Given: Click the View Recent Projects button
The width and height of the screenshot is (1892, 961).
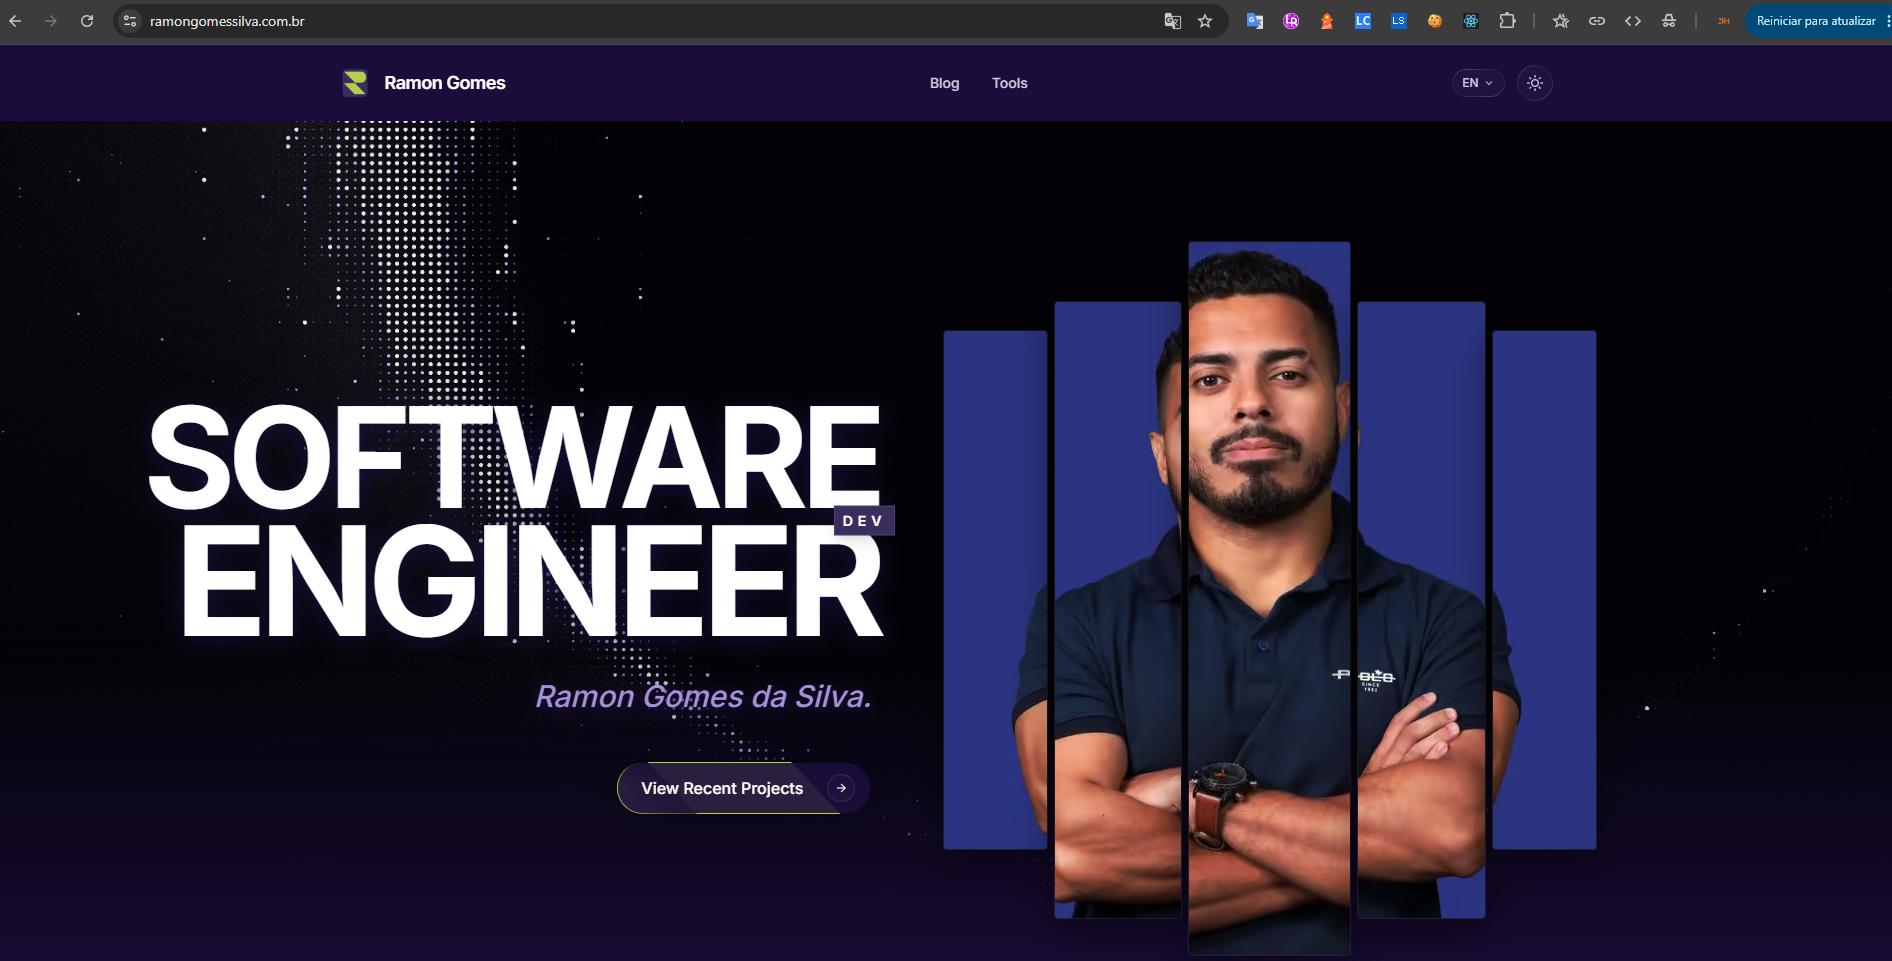Looking at the screenshot, I should point(743,788).
